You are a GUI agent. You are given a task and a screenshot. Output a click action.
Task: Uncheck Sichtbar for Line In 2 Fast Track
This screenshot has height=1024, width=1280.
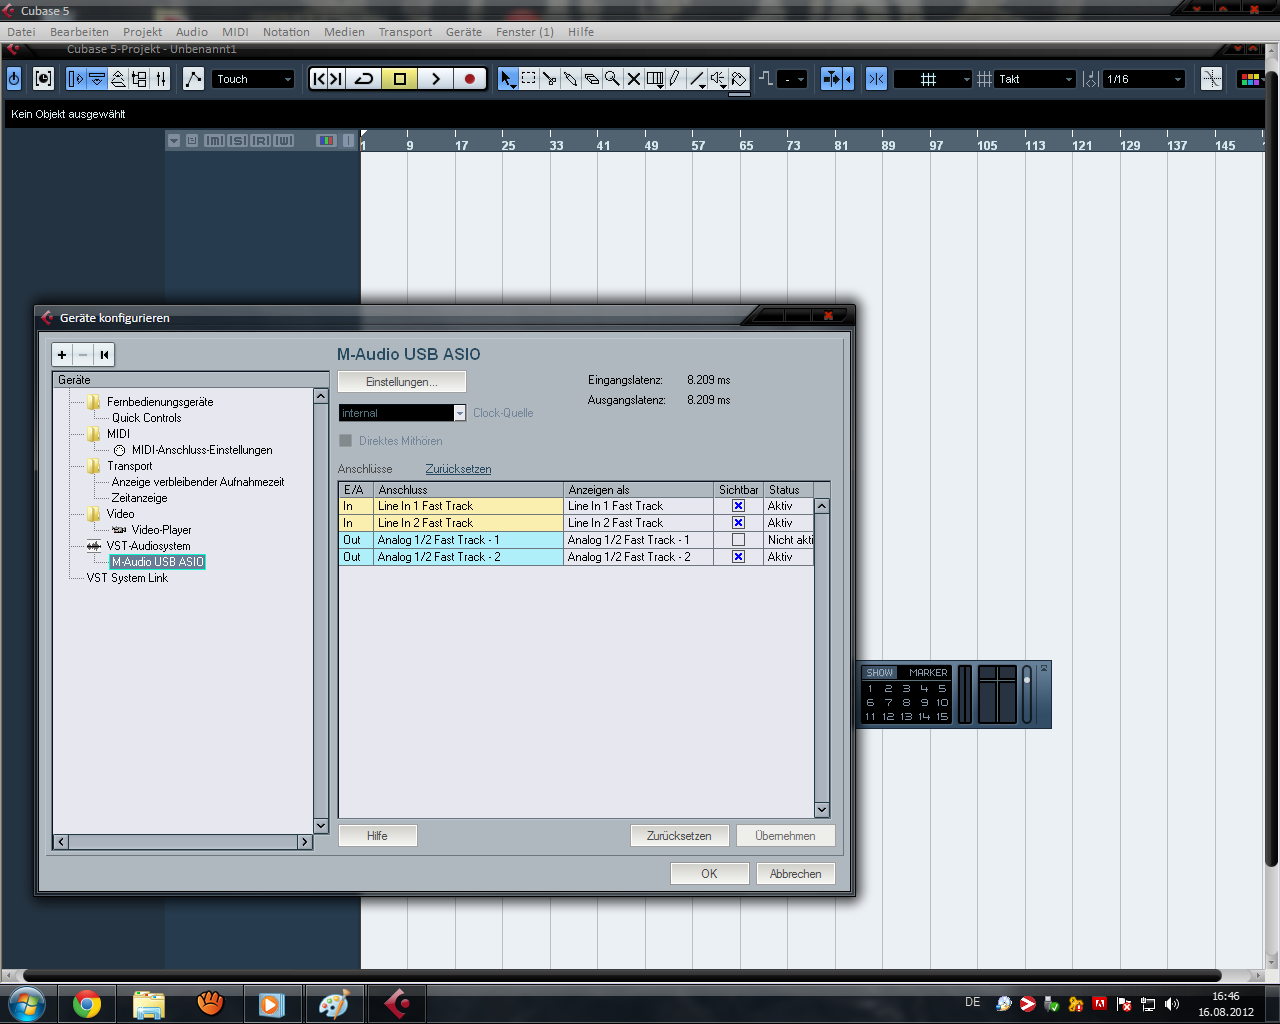pyautogui.click(x=738, y=523)
